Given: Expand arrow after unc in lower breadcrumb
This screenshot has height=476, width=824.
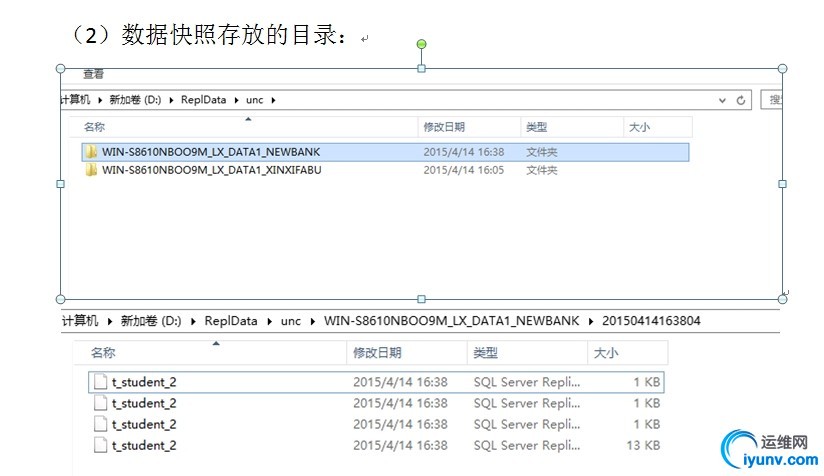Looking at the screenshot, I should click(x=313, y=322).
